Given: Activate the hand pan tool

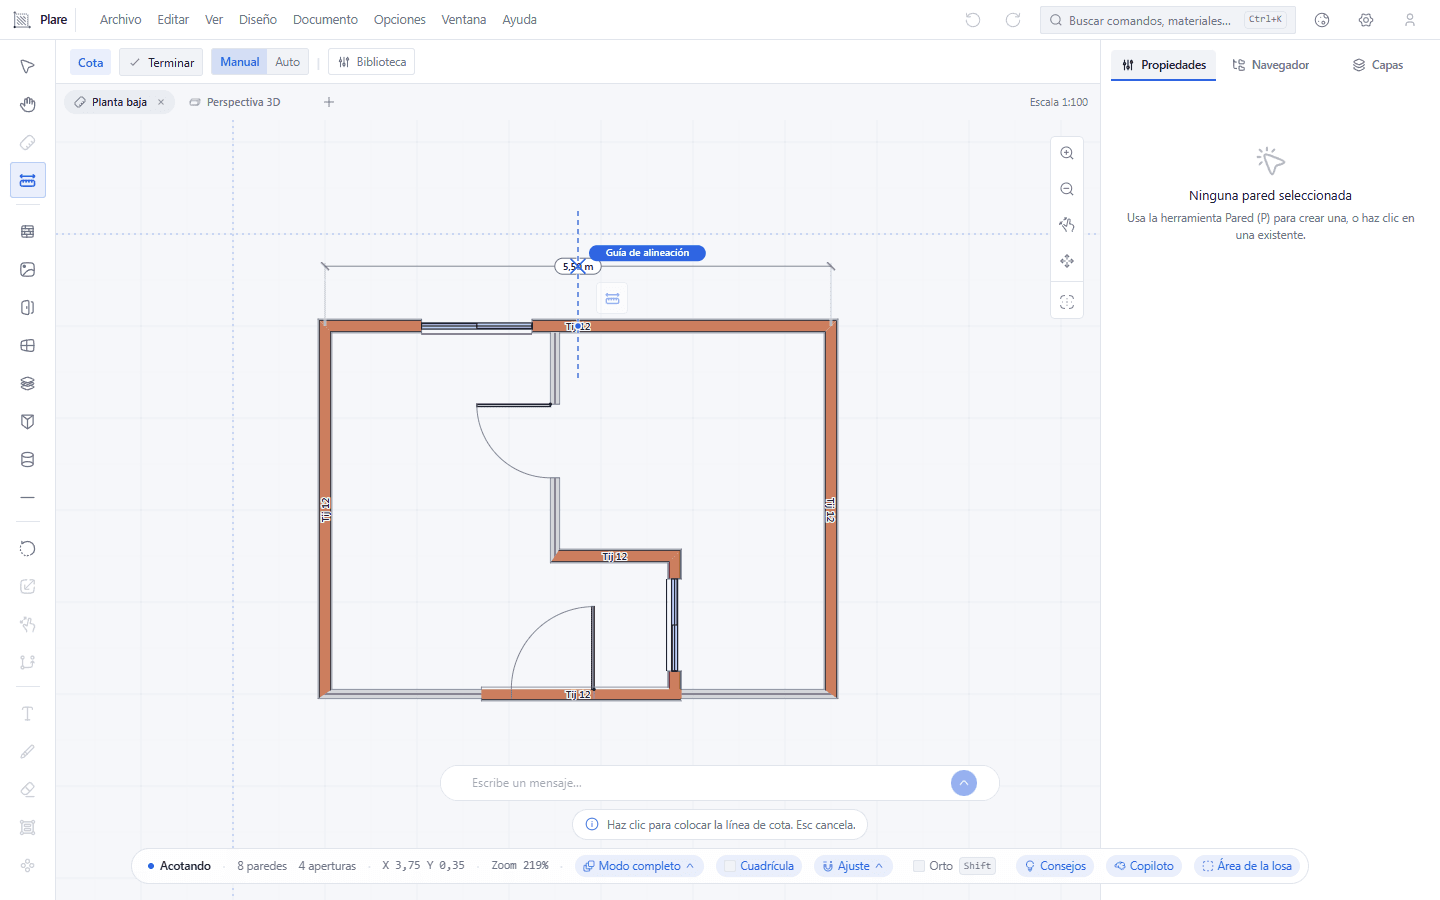Looking at the screenshot, I should click(27, 105).
